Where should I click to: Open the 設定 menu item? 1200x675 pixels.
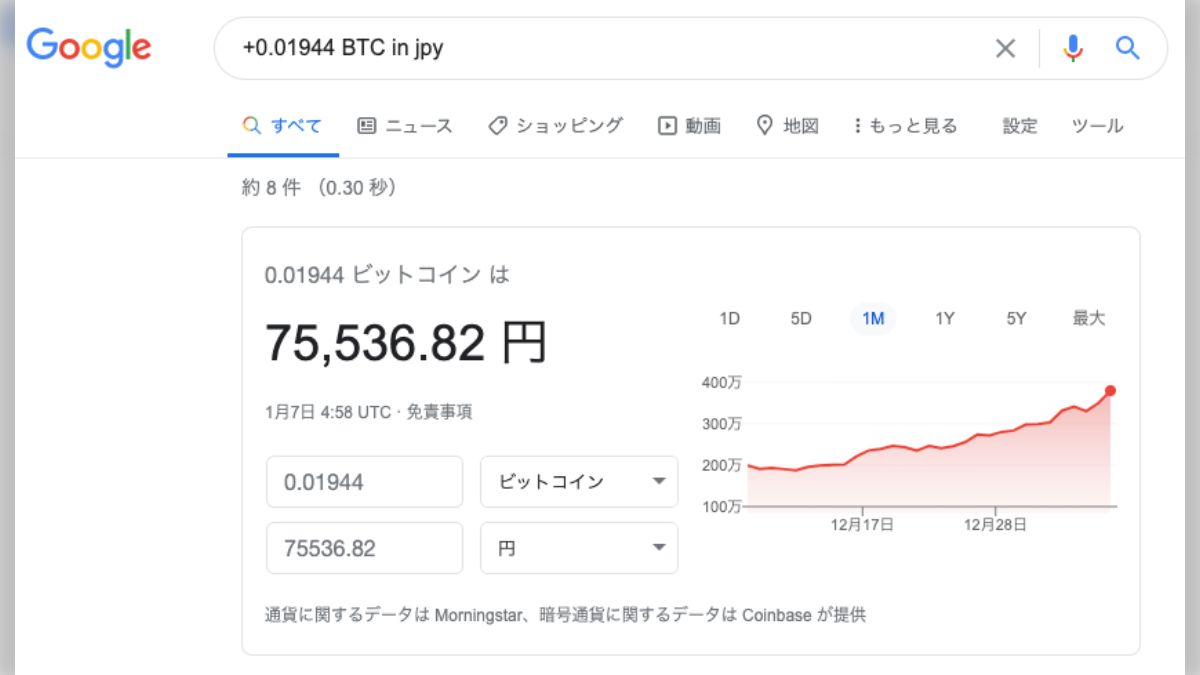pyautogui.click(x=1019, y=126)
